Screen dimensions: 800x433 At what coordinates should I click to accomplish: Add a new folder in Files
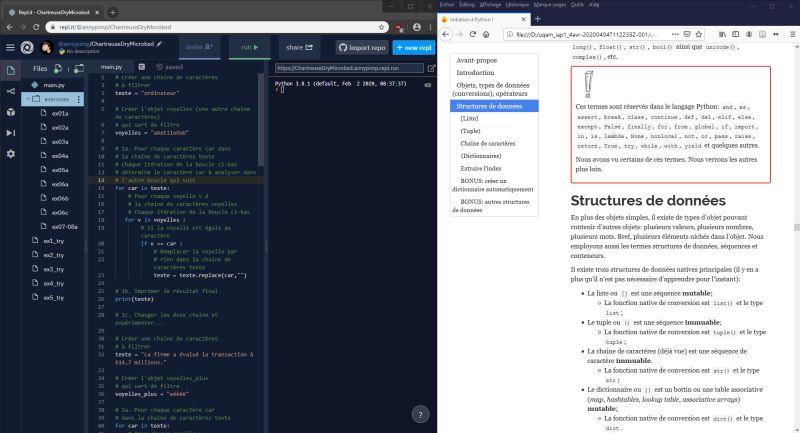[79, 68]
